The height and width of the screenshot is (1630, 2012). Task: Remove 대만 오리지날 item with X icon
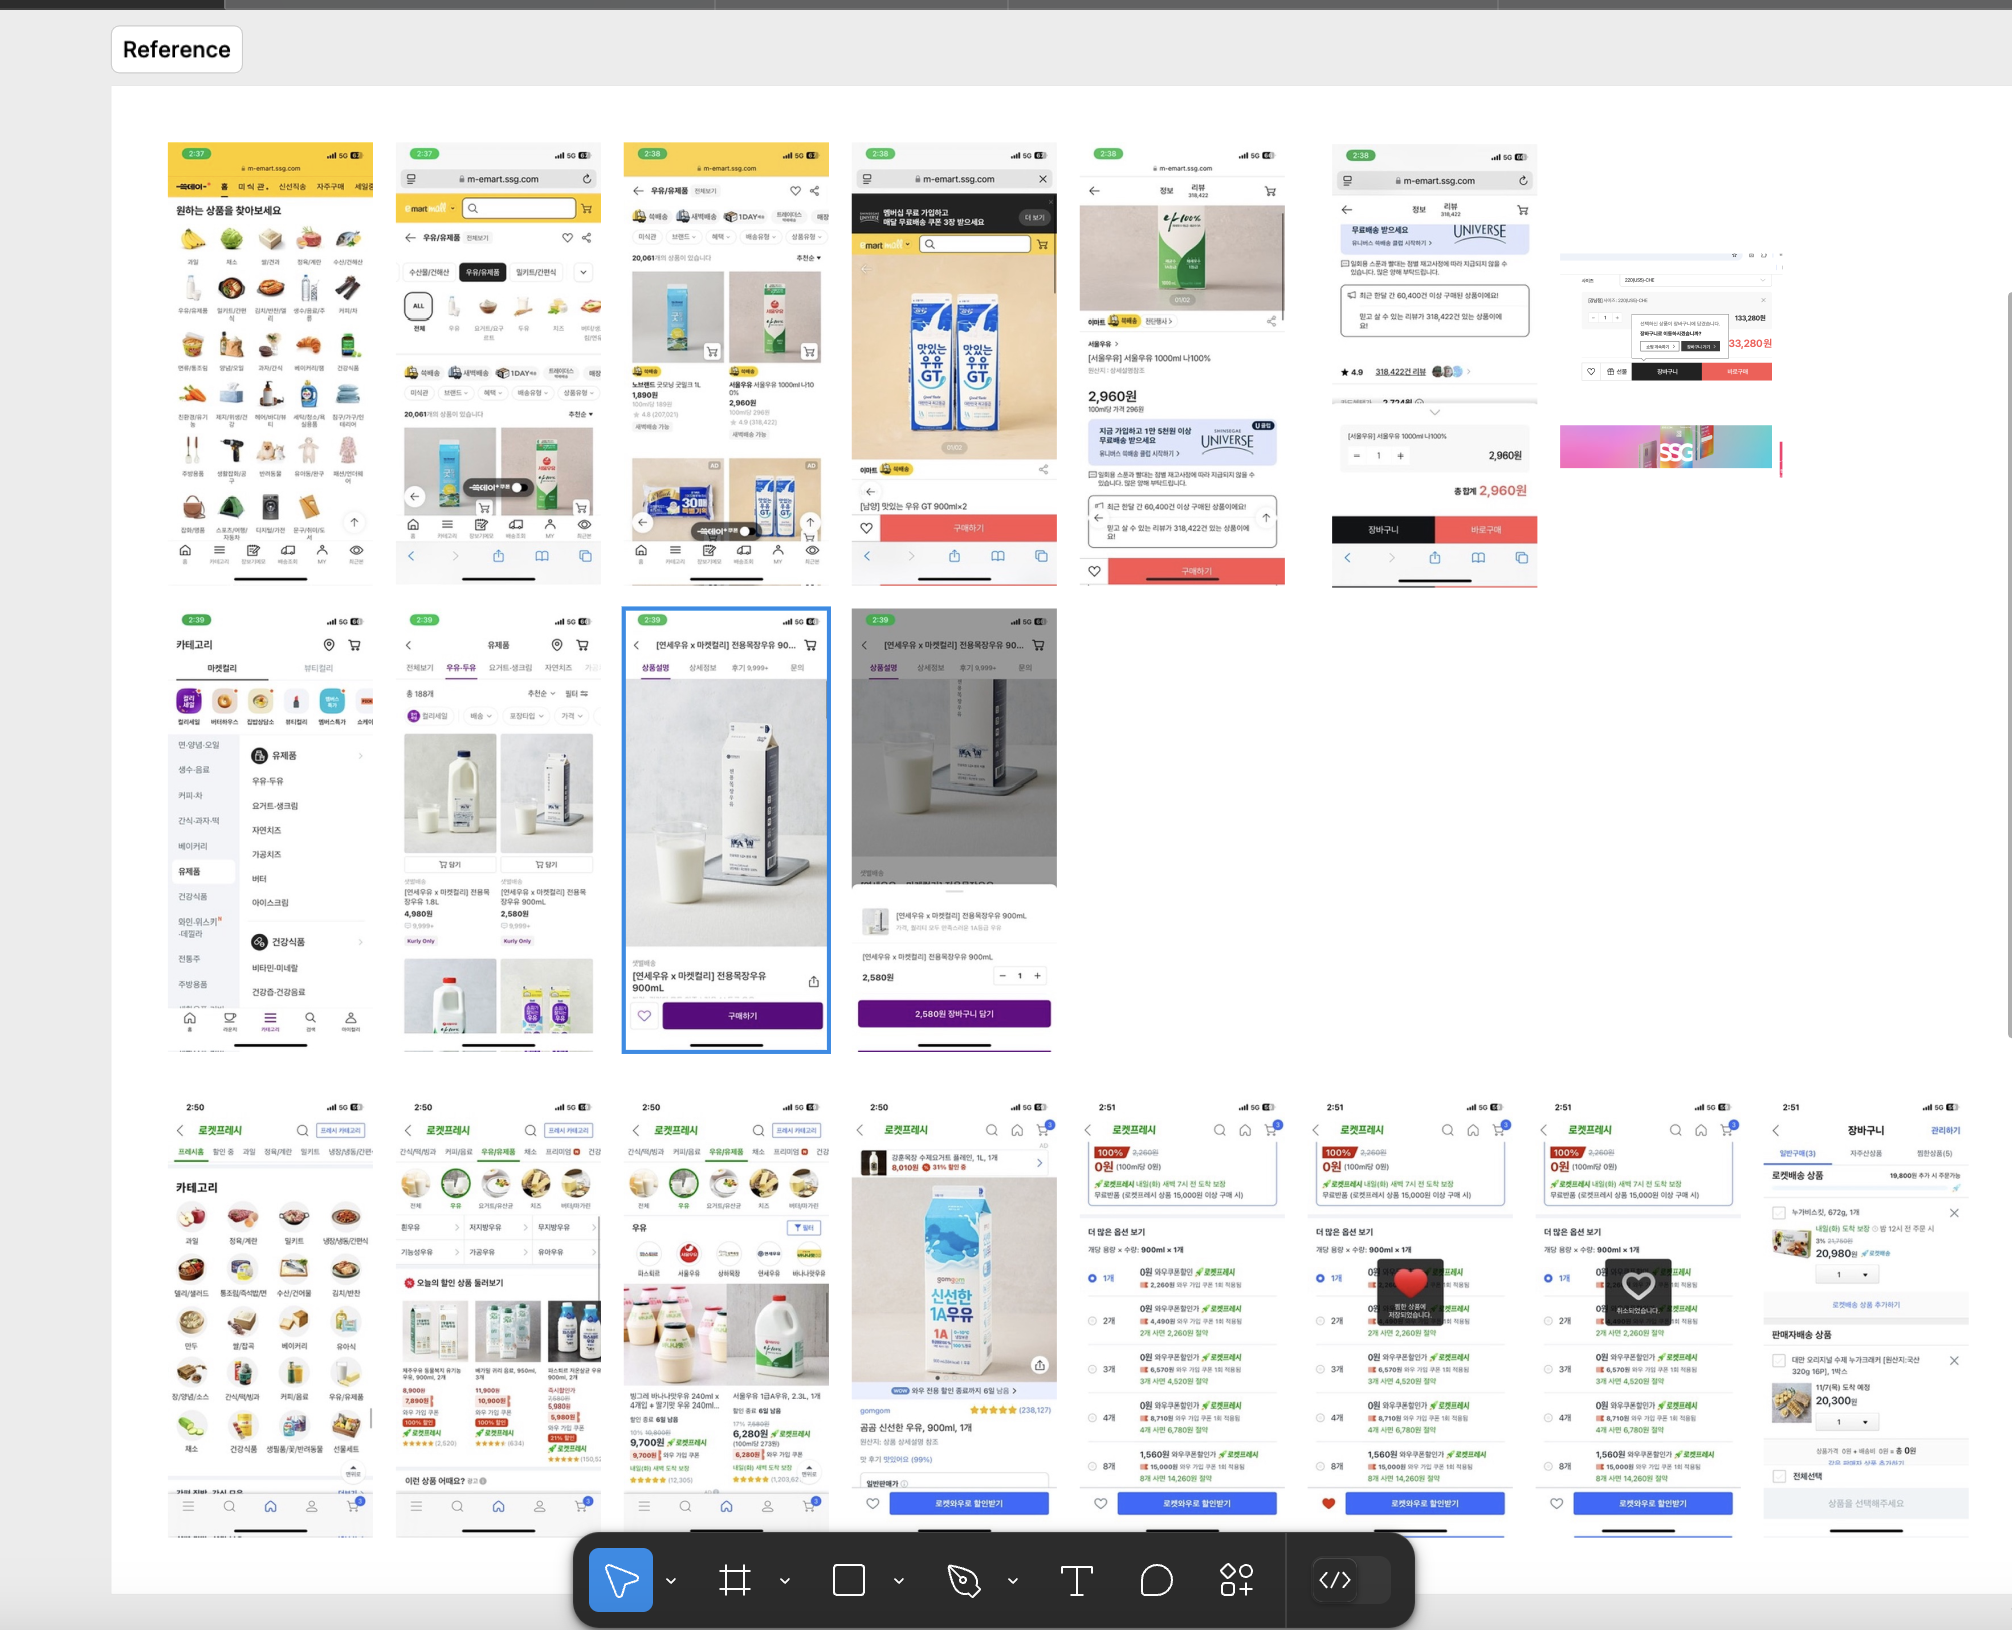coord(1954,1360)
